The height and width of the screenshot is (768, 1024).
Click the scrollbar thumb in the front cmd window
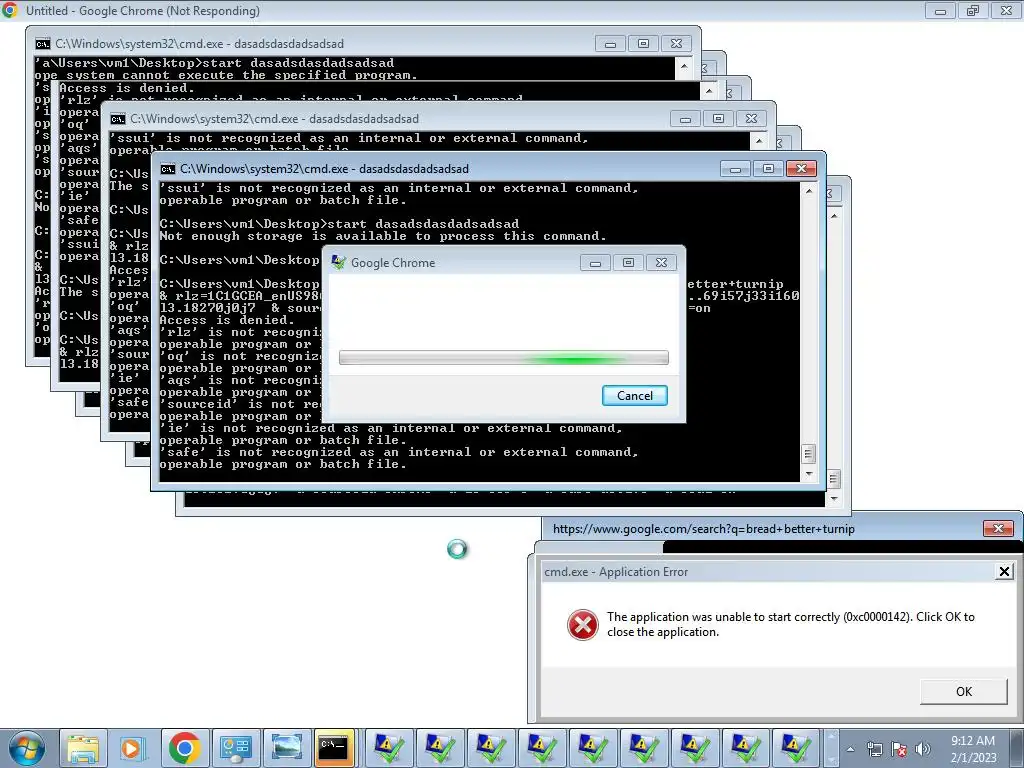tap(809, 453)
